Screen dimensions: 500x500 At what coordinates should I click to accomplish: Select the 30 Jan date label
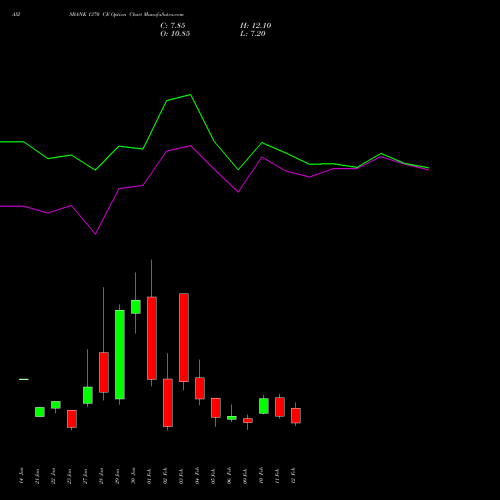coord(133,476)
